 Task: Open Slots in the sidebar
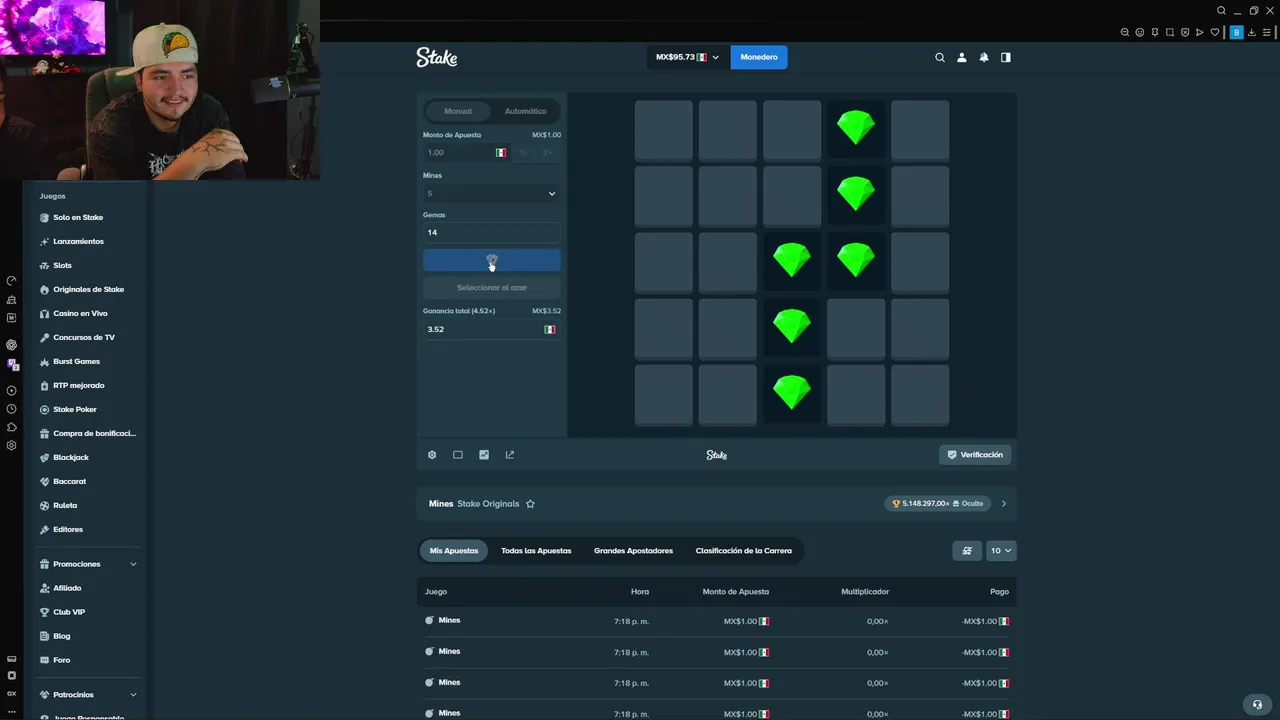pos(62,265)
